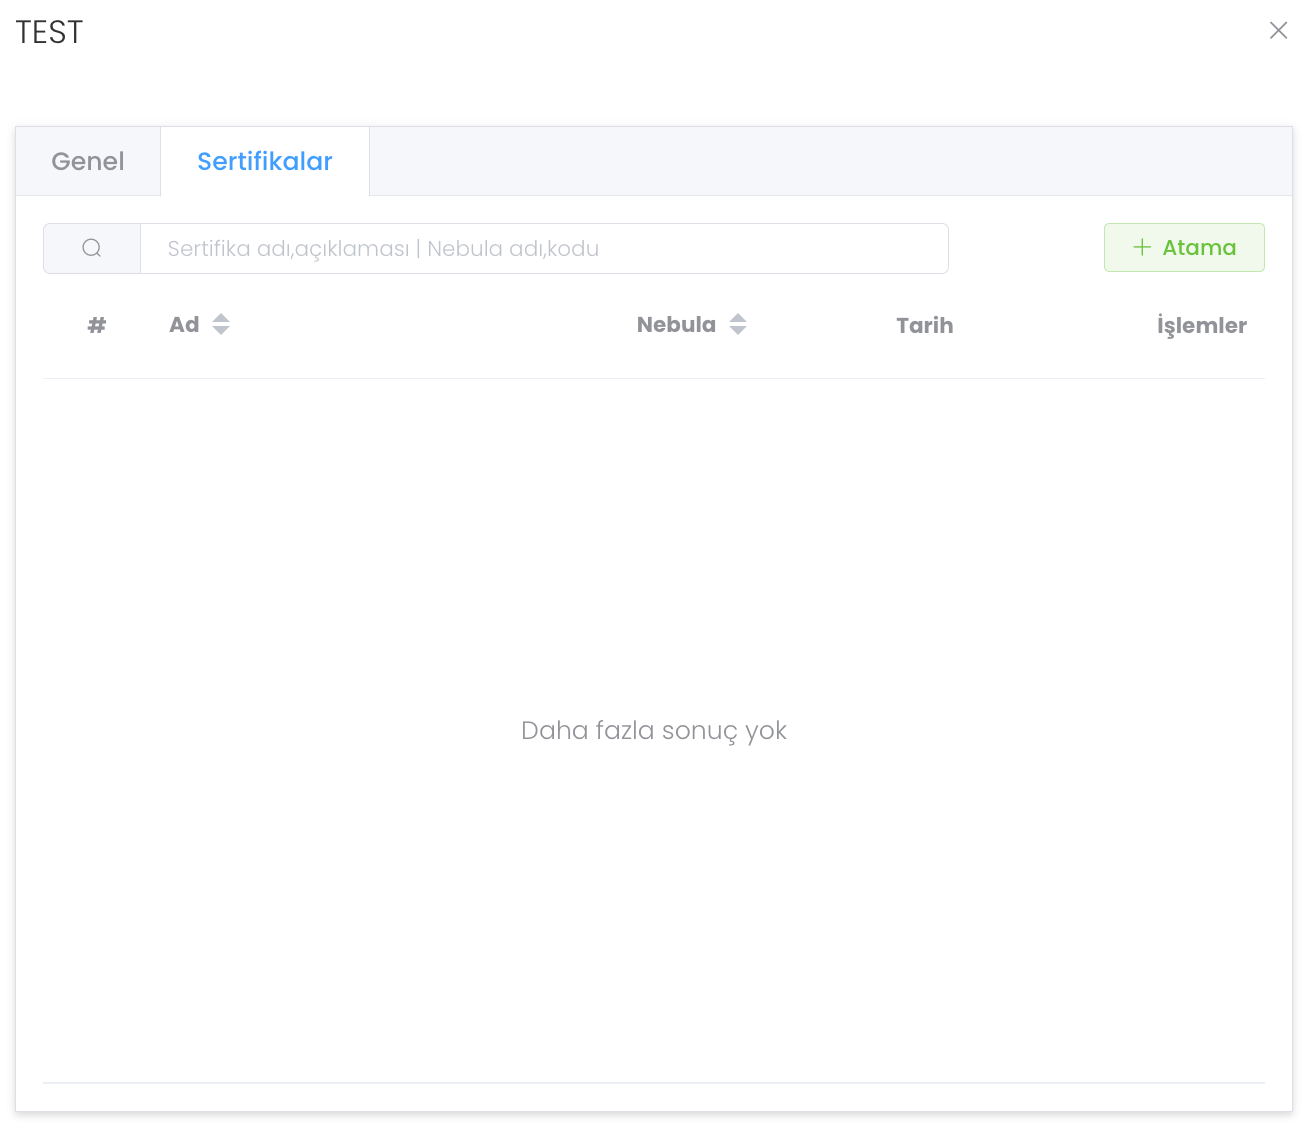Click the # column header symbol
The height and width of the screenshot is (1134, 1314).
(97, 325)
